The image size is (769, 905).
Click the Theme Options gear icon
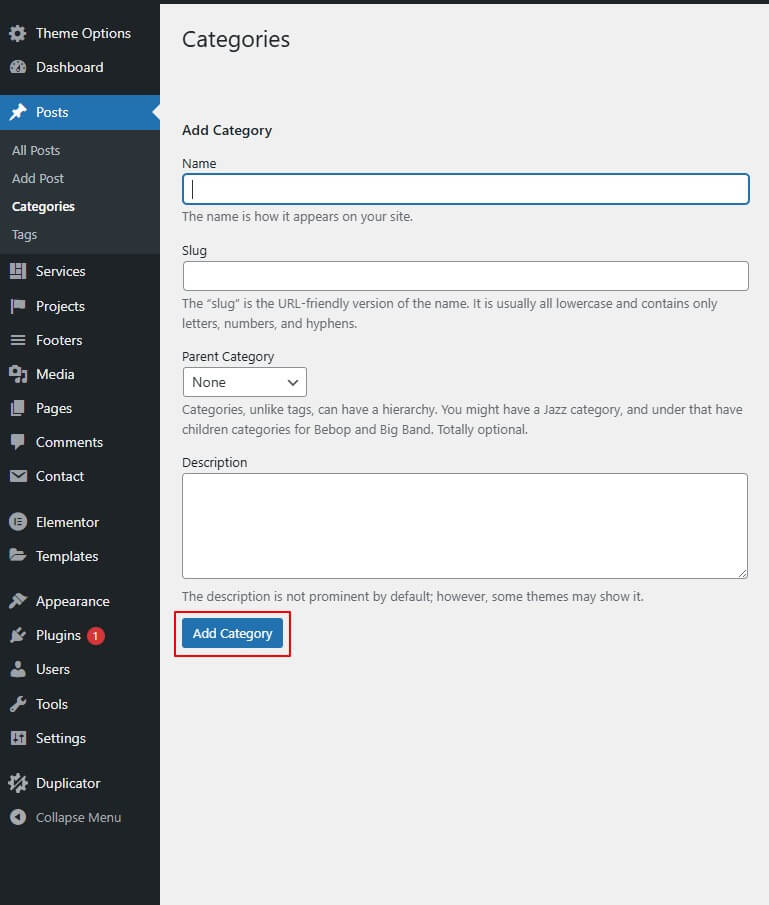[x=18, y=33]
